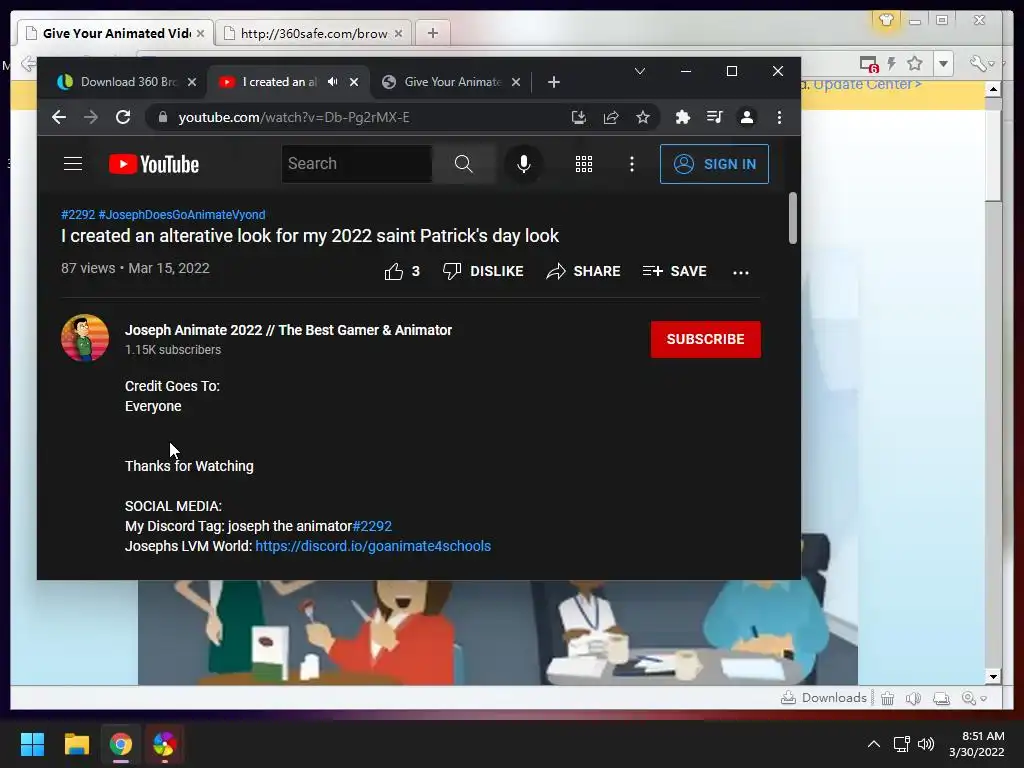Open the Update Center link in 360 browser

click(x=867, y=84)
